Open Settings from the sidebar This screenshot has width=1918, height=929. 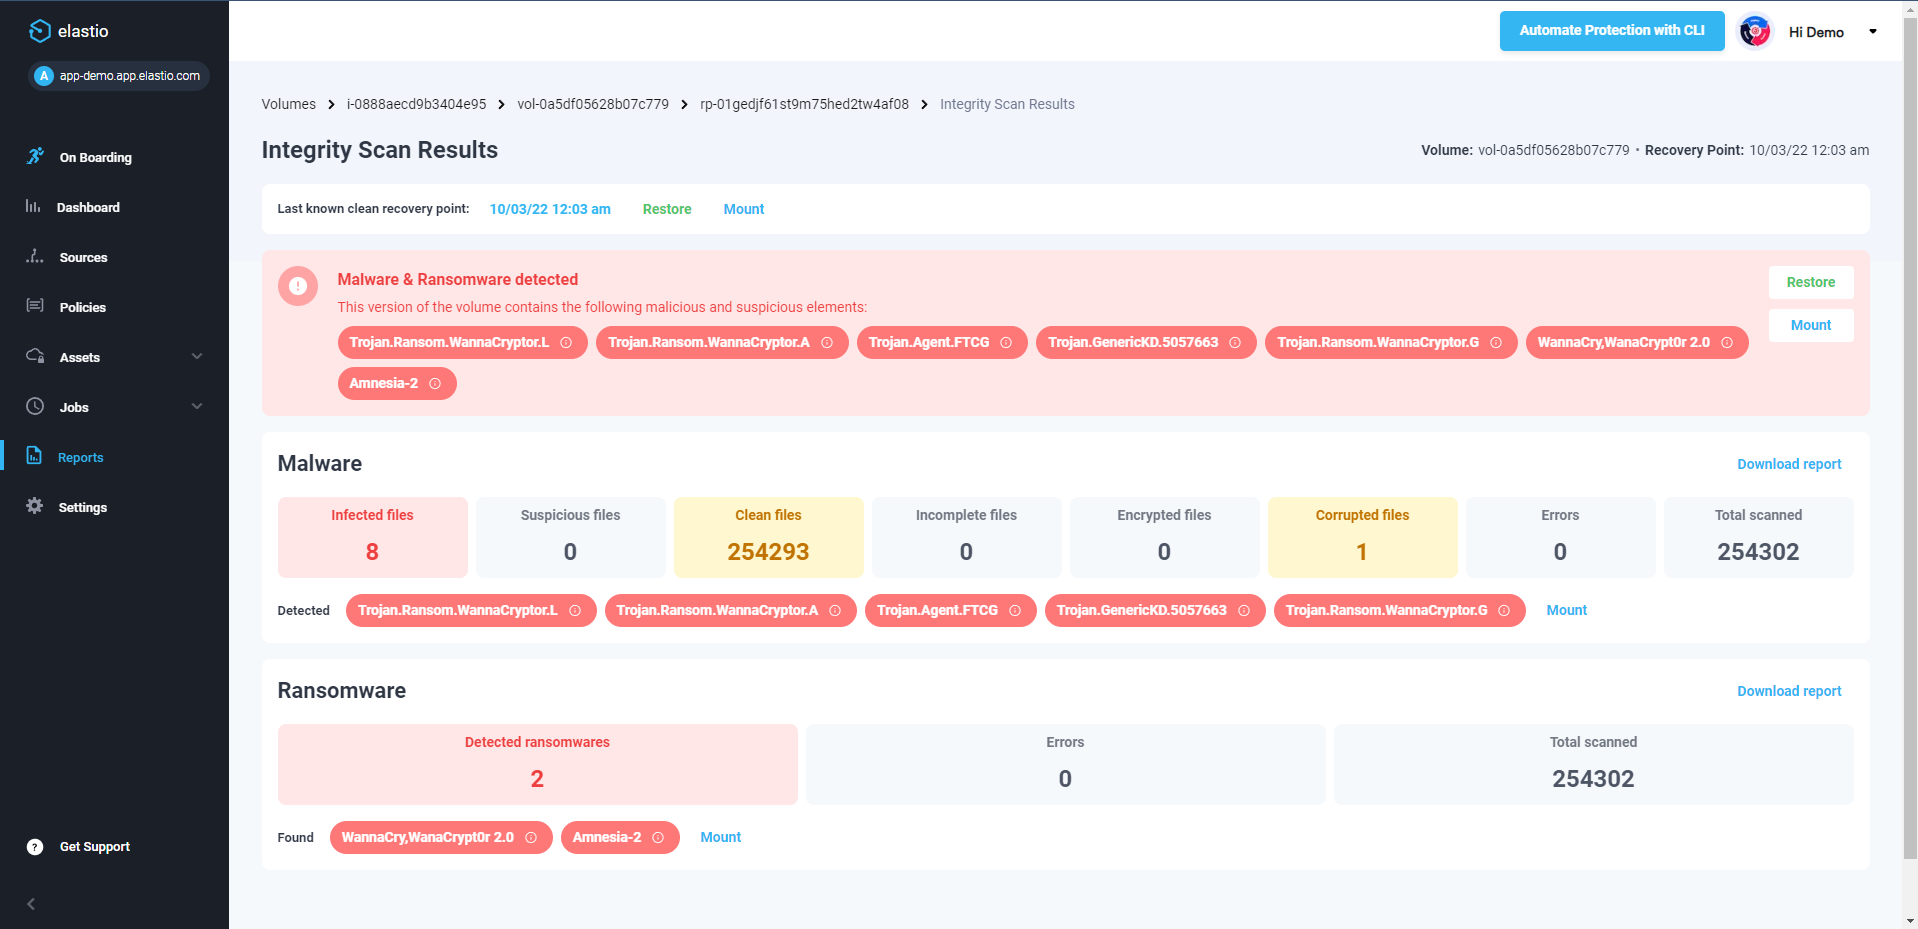coord(35,507)
